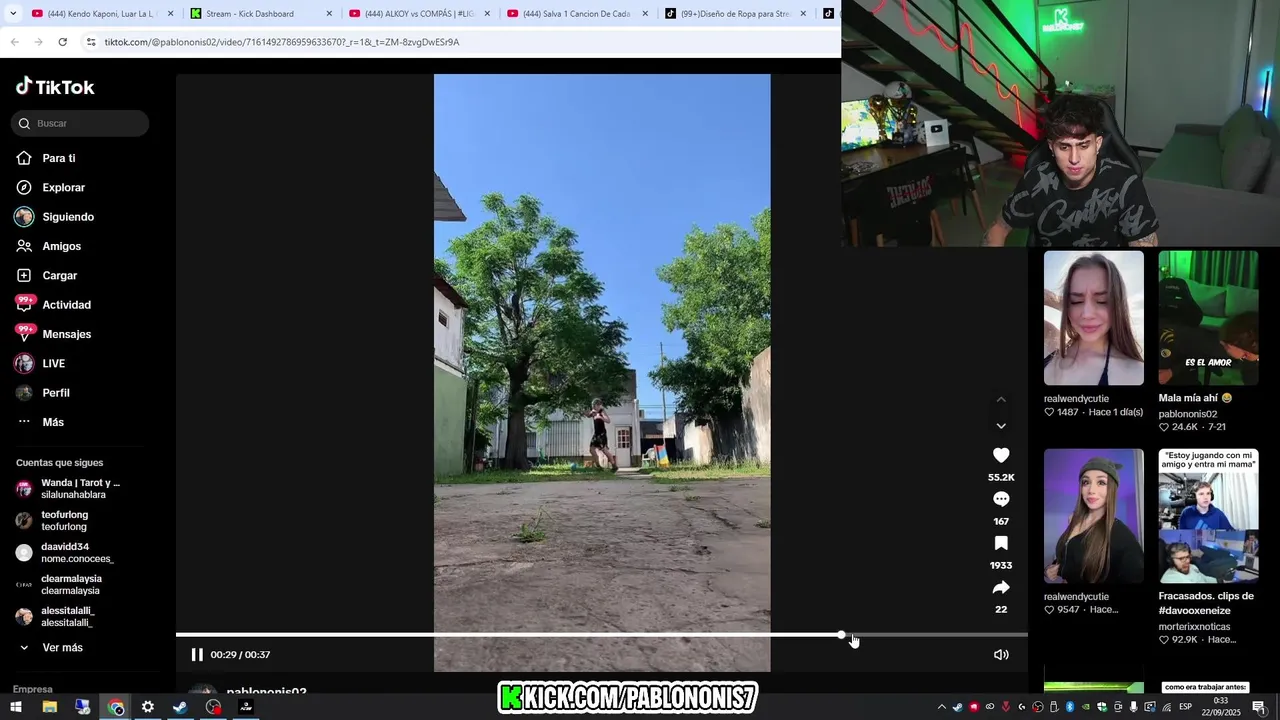Close the ALKOY vs COMPÁS tab
Image resolution: width=1280 pixels, height=720 pixels.
tap(487, 14)
